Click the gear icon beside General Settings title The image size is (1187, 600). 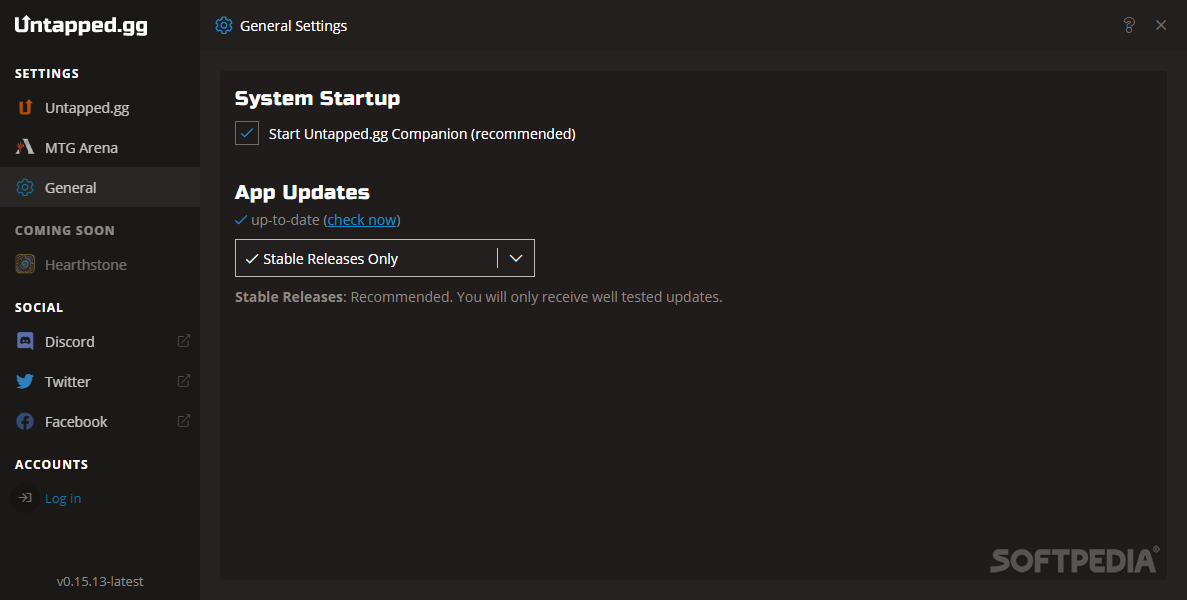pyautogui.click(x=223, y=26)
